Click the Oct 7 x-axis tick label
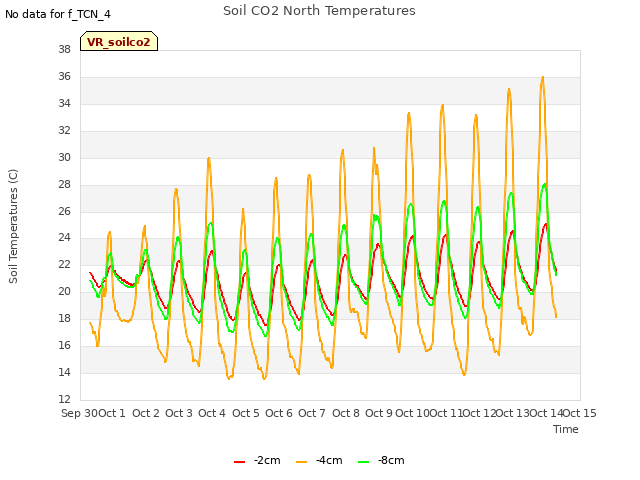 pos(312,413)
